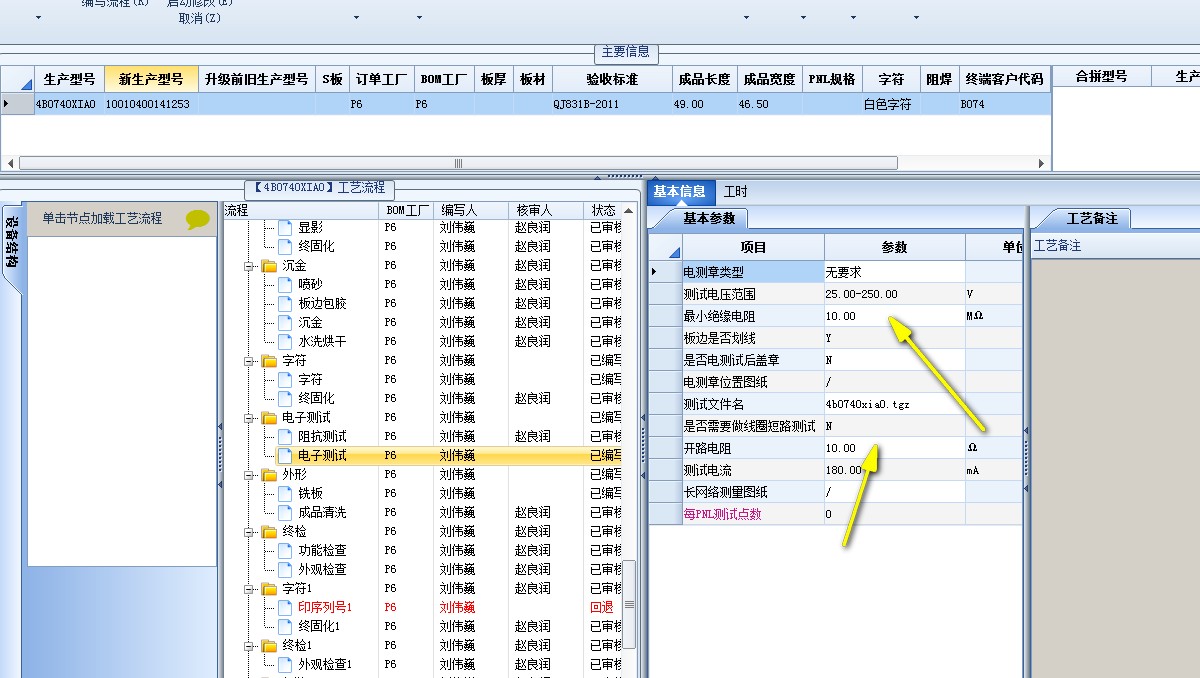Click the 每PNL测试点数 row label
Image resolution: width=1200 pixels, height=678 pixels.
(x=722, y=514)
